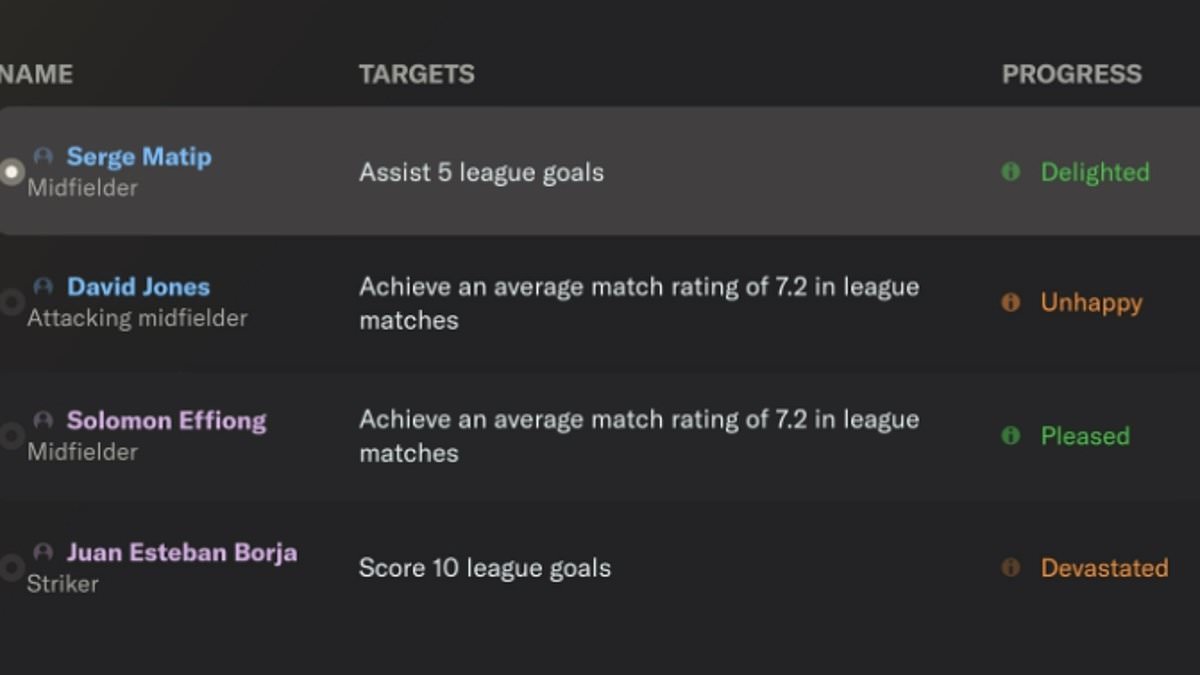
Task: Select the radio button for Solomon Effiong row
Action: [11, 435]
